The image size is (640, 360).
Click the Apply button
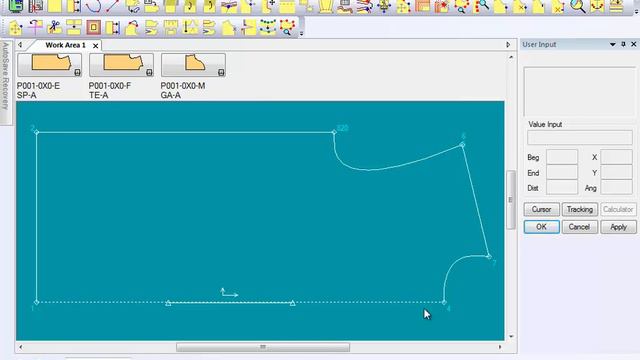coord(618,227)
